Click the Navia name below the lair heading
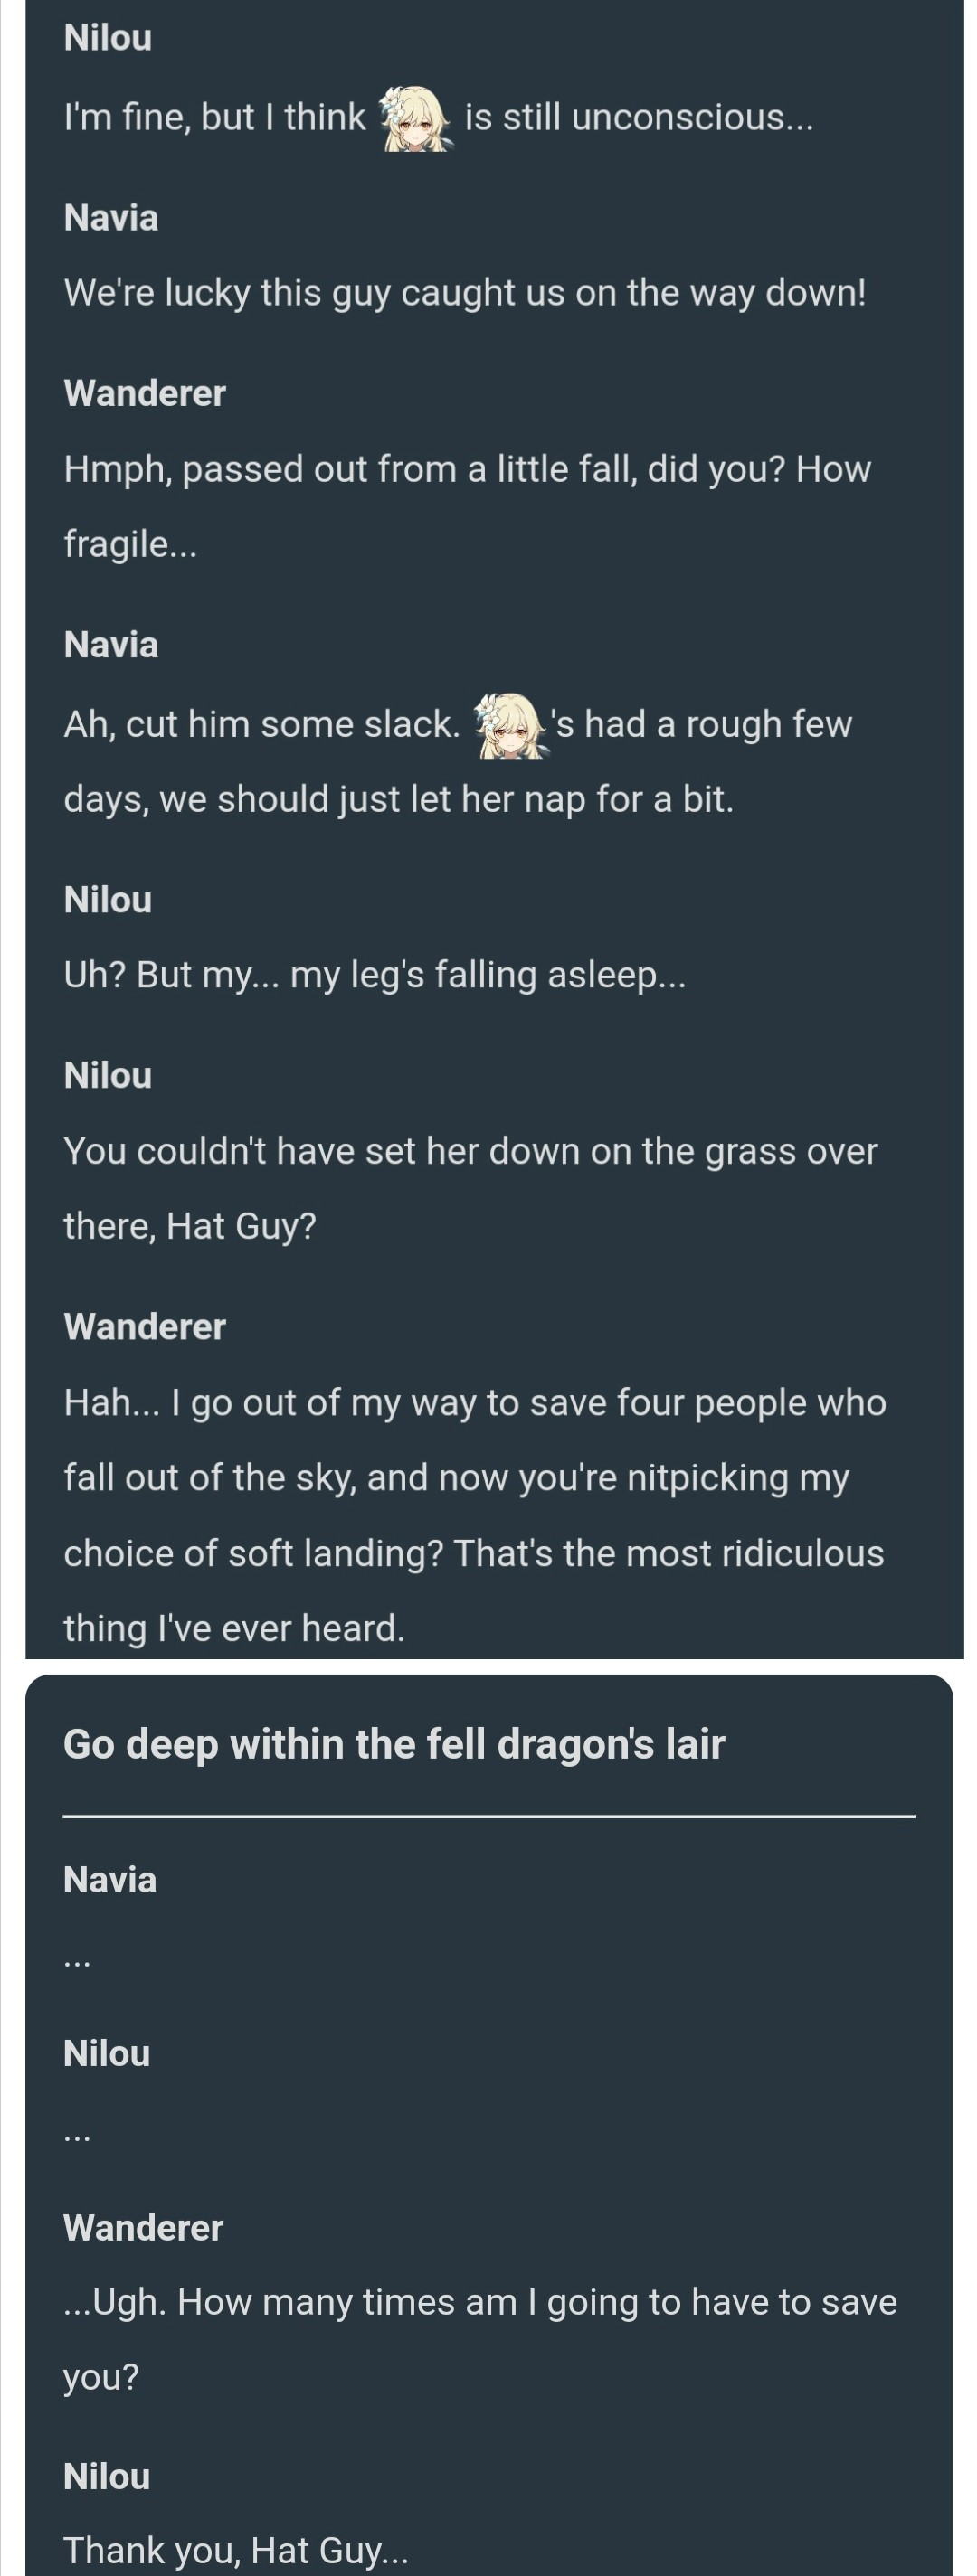 [110, 1880]
